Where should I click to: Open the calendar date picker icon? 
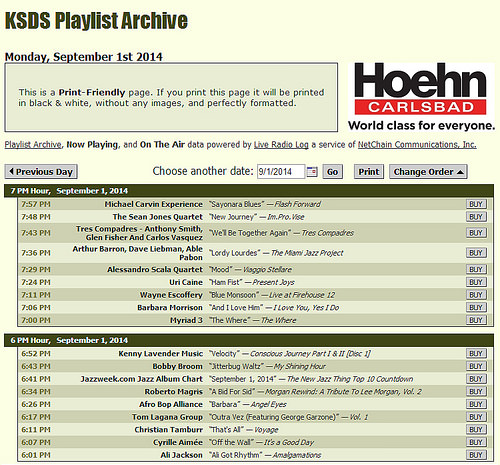(312, 172)
